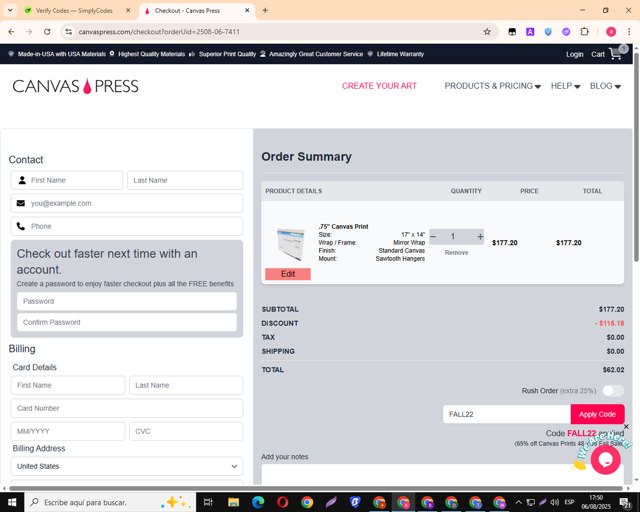Viewport: 640px width, 512px height.
Task: Click the contact Last Name field
Action: click(185, 180)
